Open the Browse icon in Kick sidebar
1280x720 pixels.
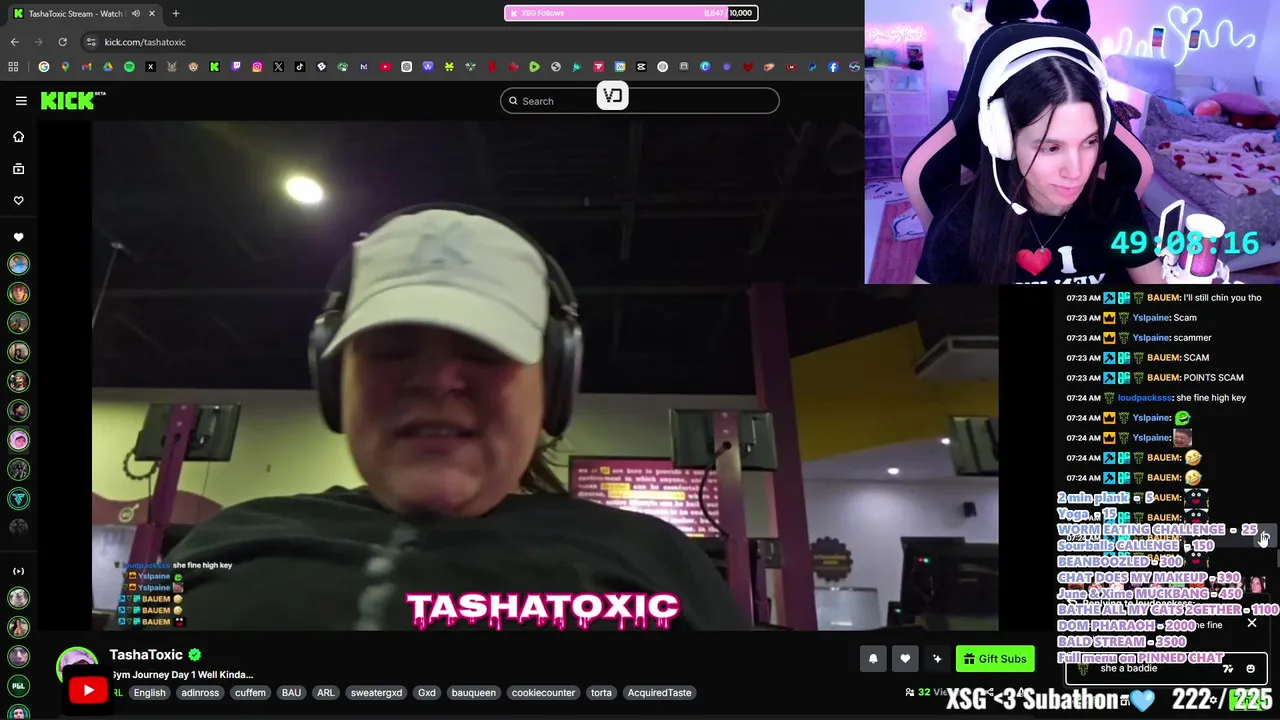[18, 169]
